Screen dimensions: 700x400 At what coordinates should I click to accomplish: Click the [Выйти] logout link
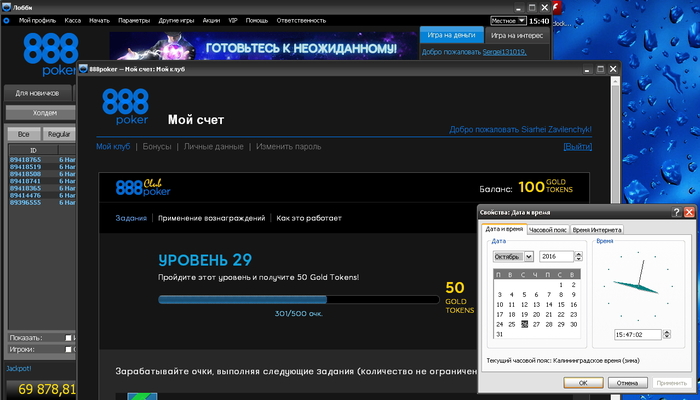[578, 146]
